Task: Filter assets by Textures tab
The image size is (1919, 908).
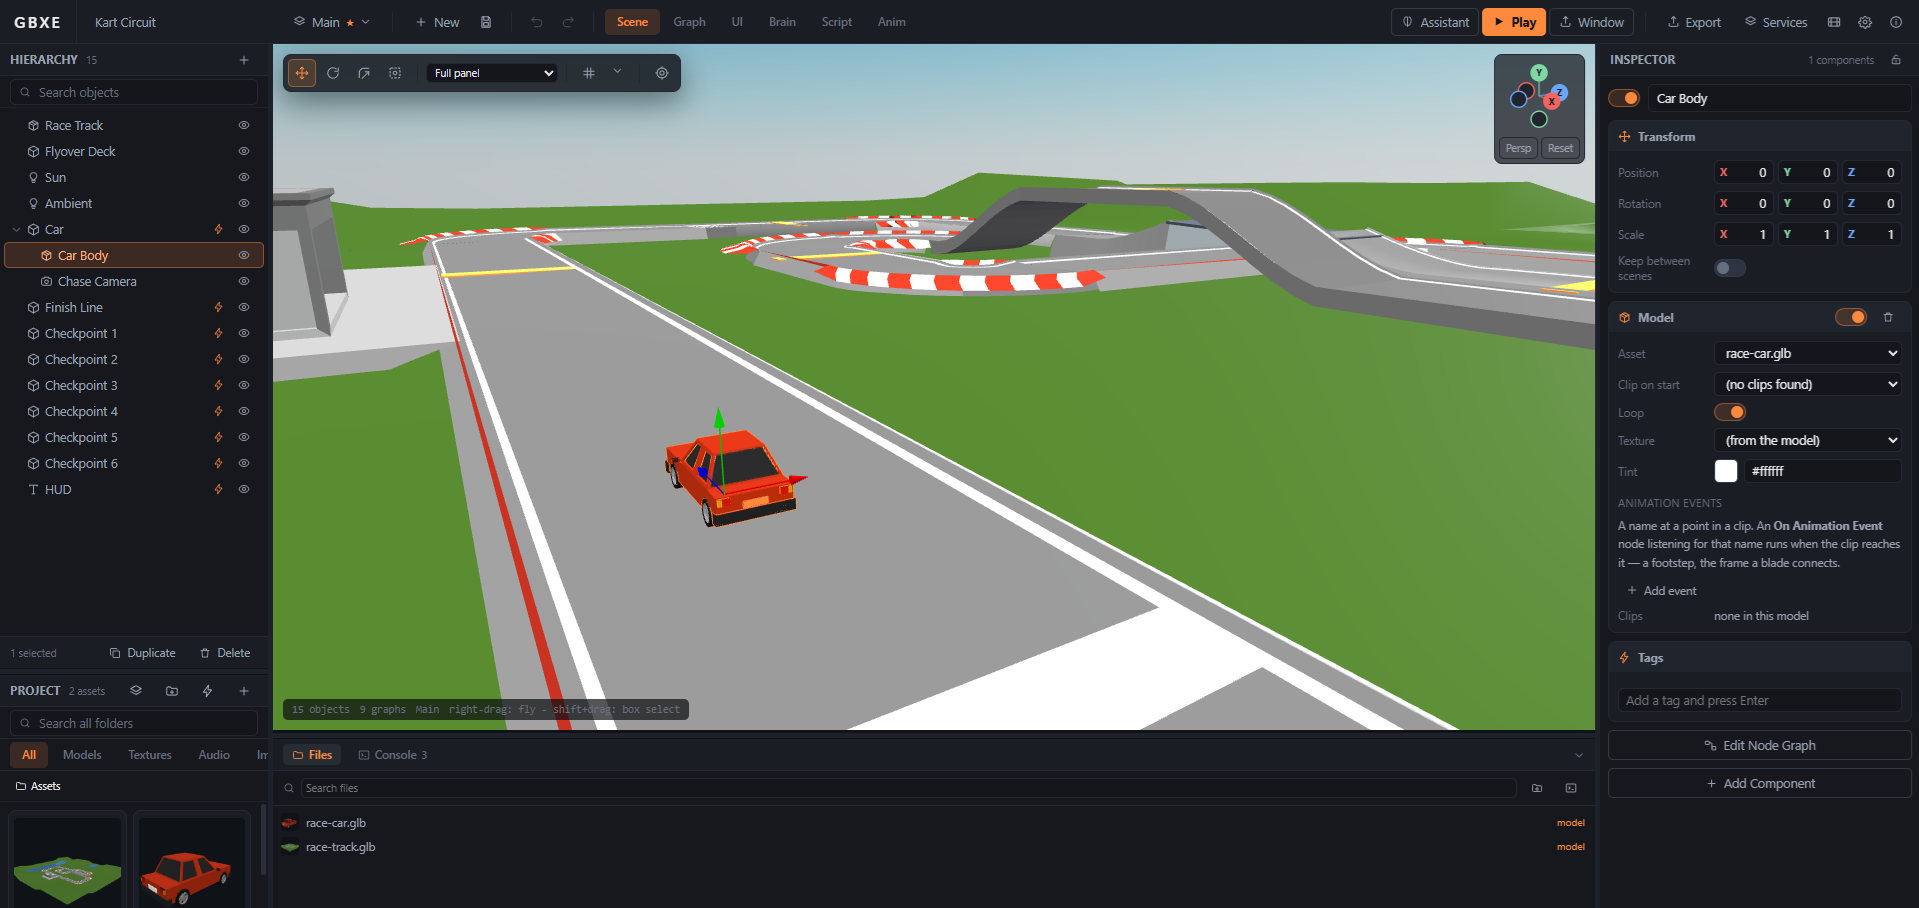Action: coord(150,755)
